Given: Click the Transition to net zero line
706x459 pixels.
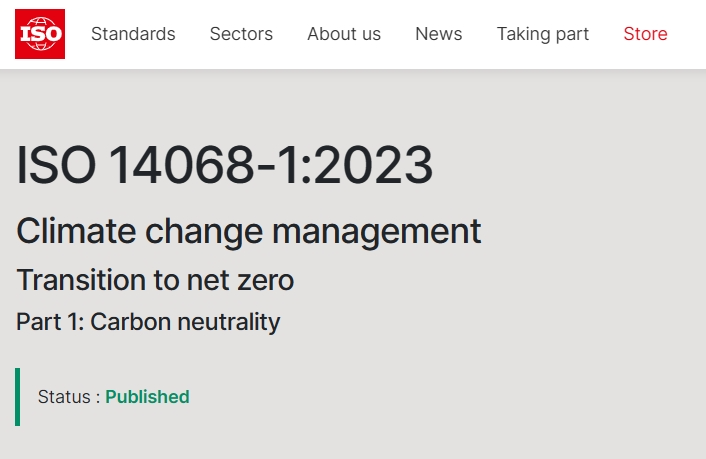Looking at the screenshot, I should click(155, 280).
